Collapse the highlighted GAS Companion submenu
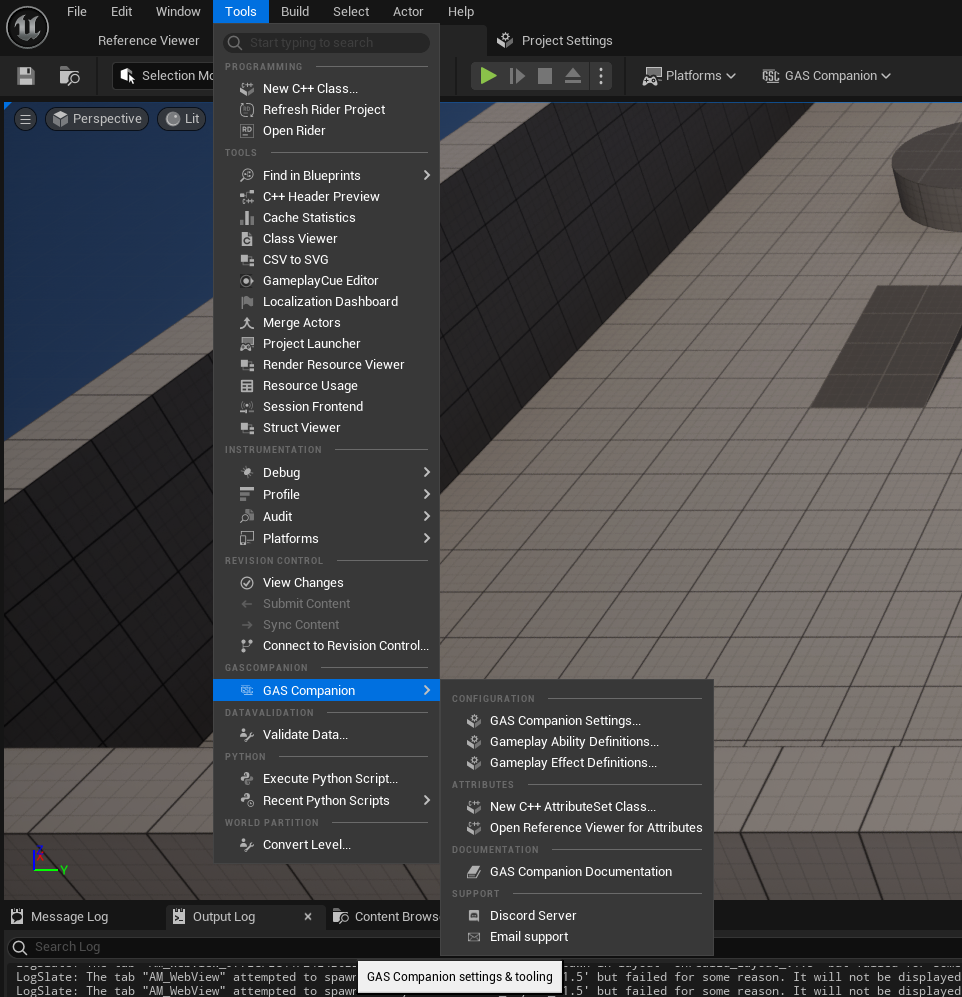This screenshot has width=962, height=997. point(327,691)
